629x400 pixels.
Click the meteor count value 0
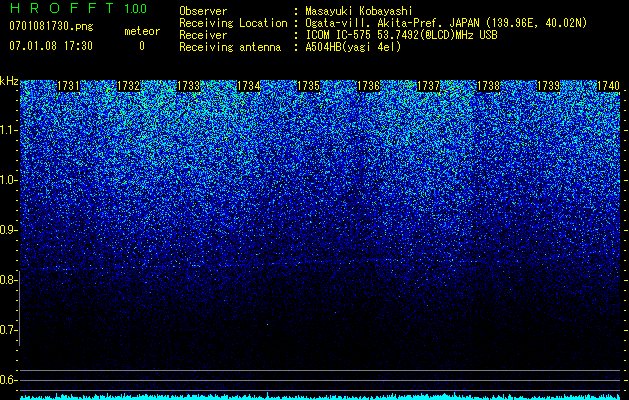142,46
